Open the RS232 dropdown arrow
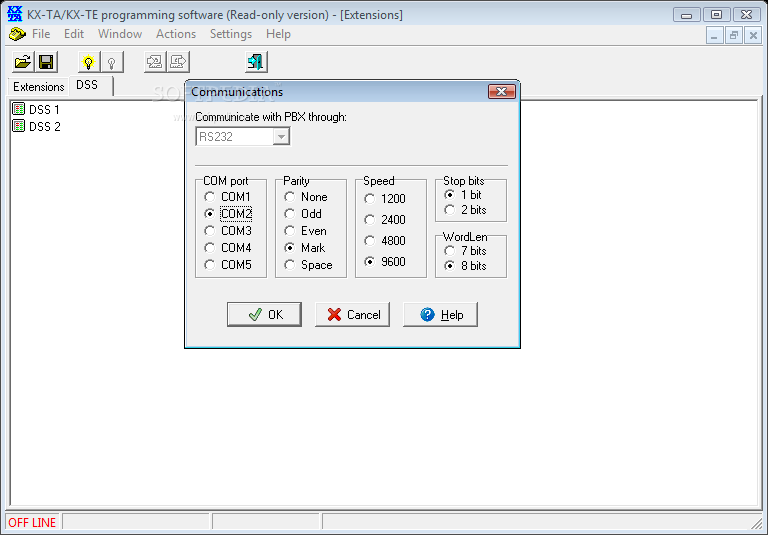 281,137
